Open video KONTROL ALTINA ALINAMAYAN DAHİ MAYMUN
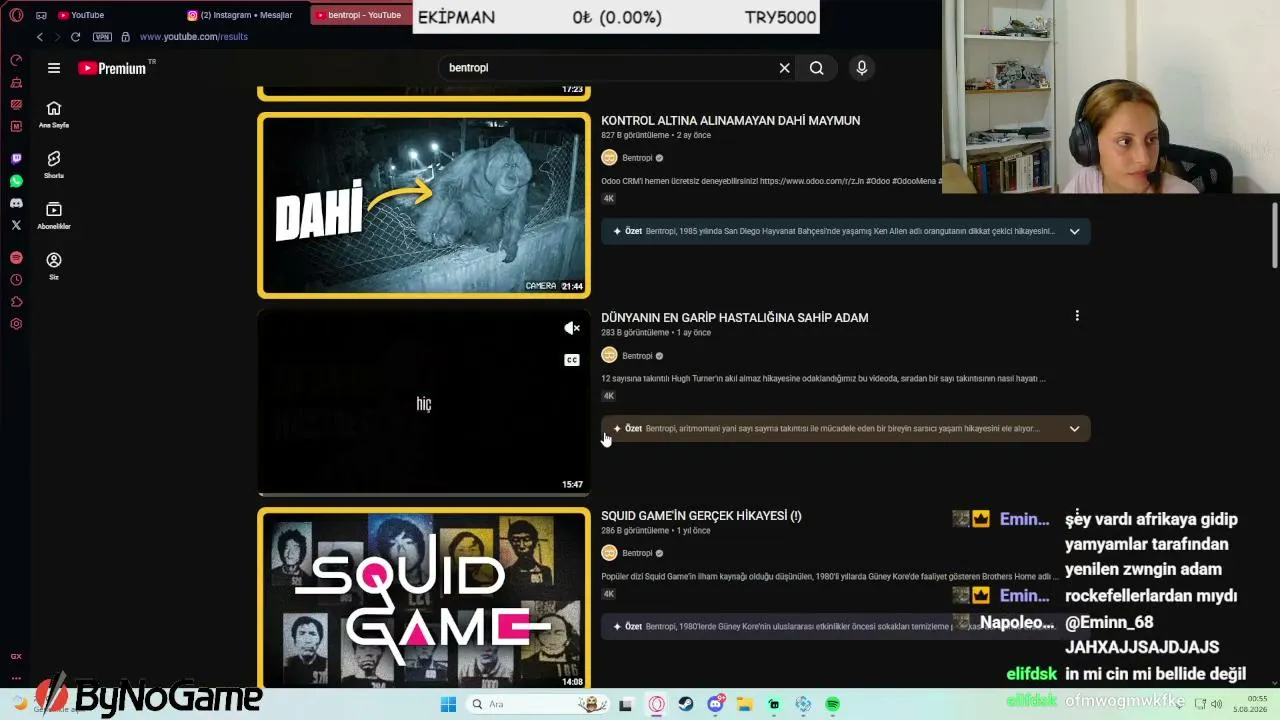 tap(730, 120)
